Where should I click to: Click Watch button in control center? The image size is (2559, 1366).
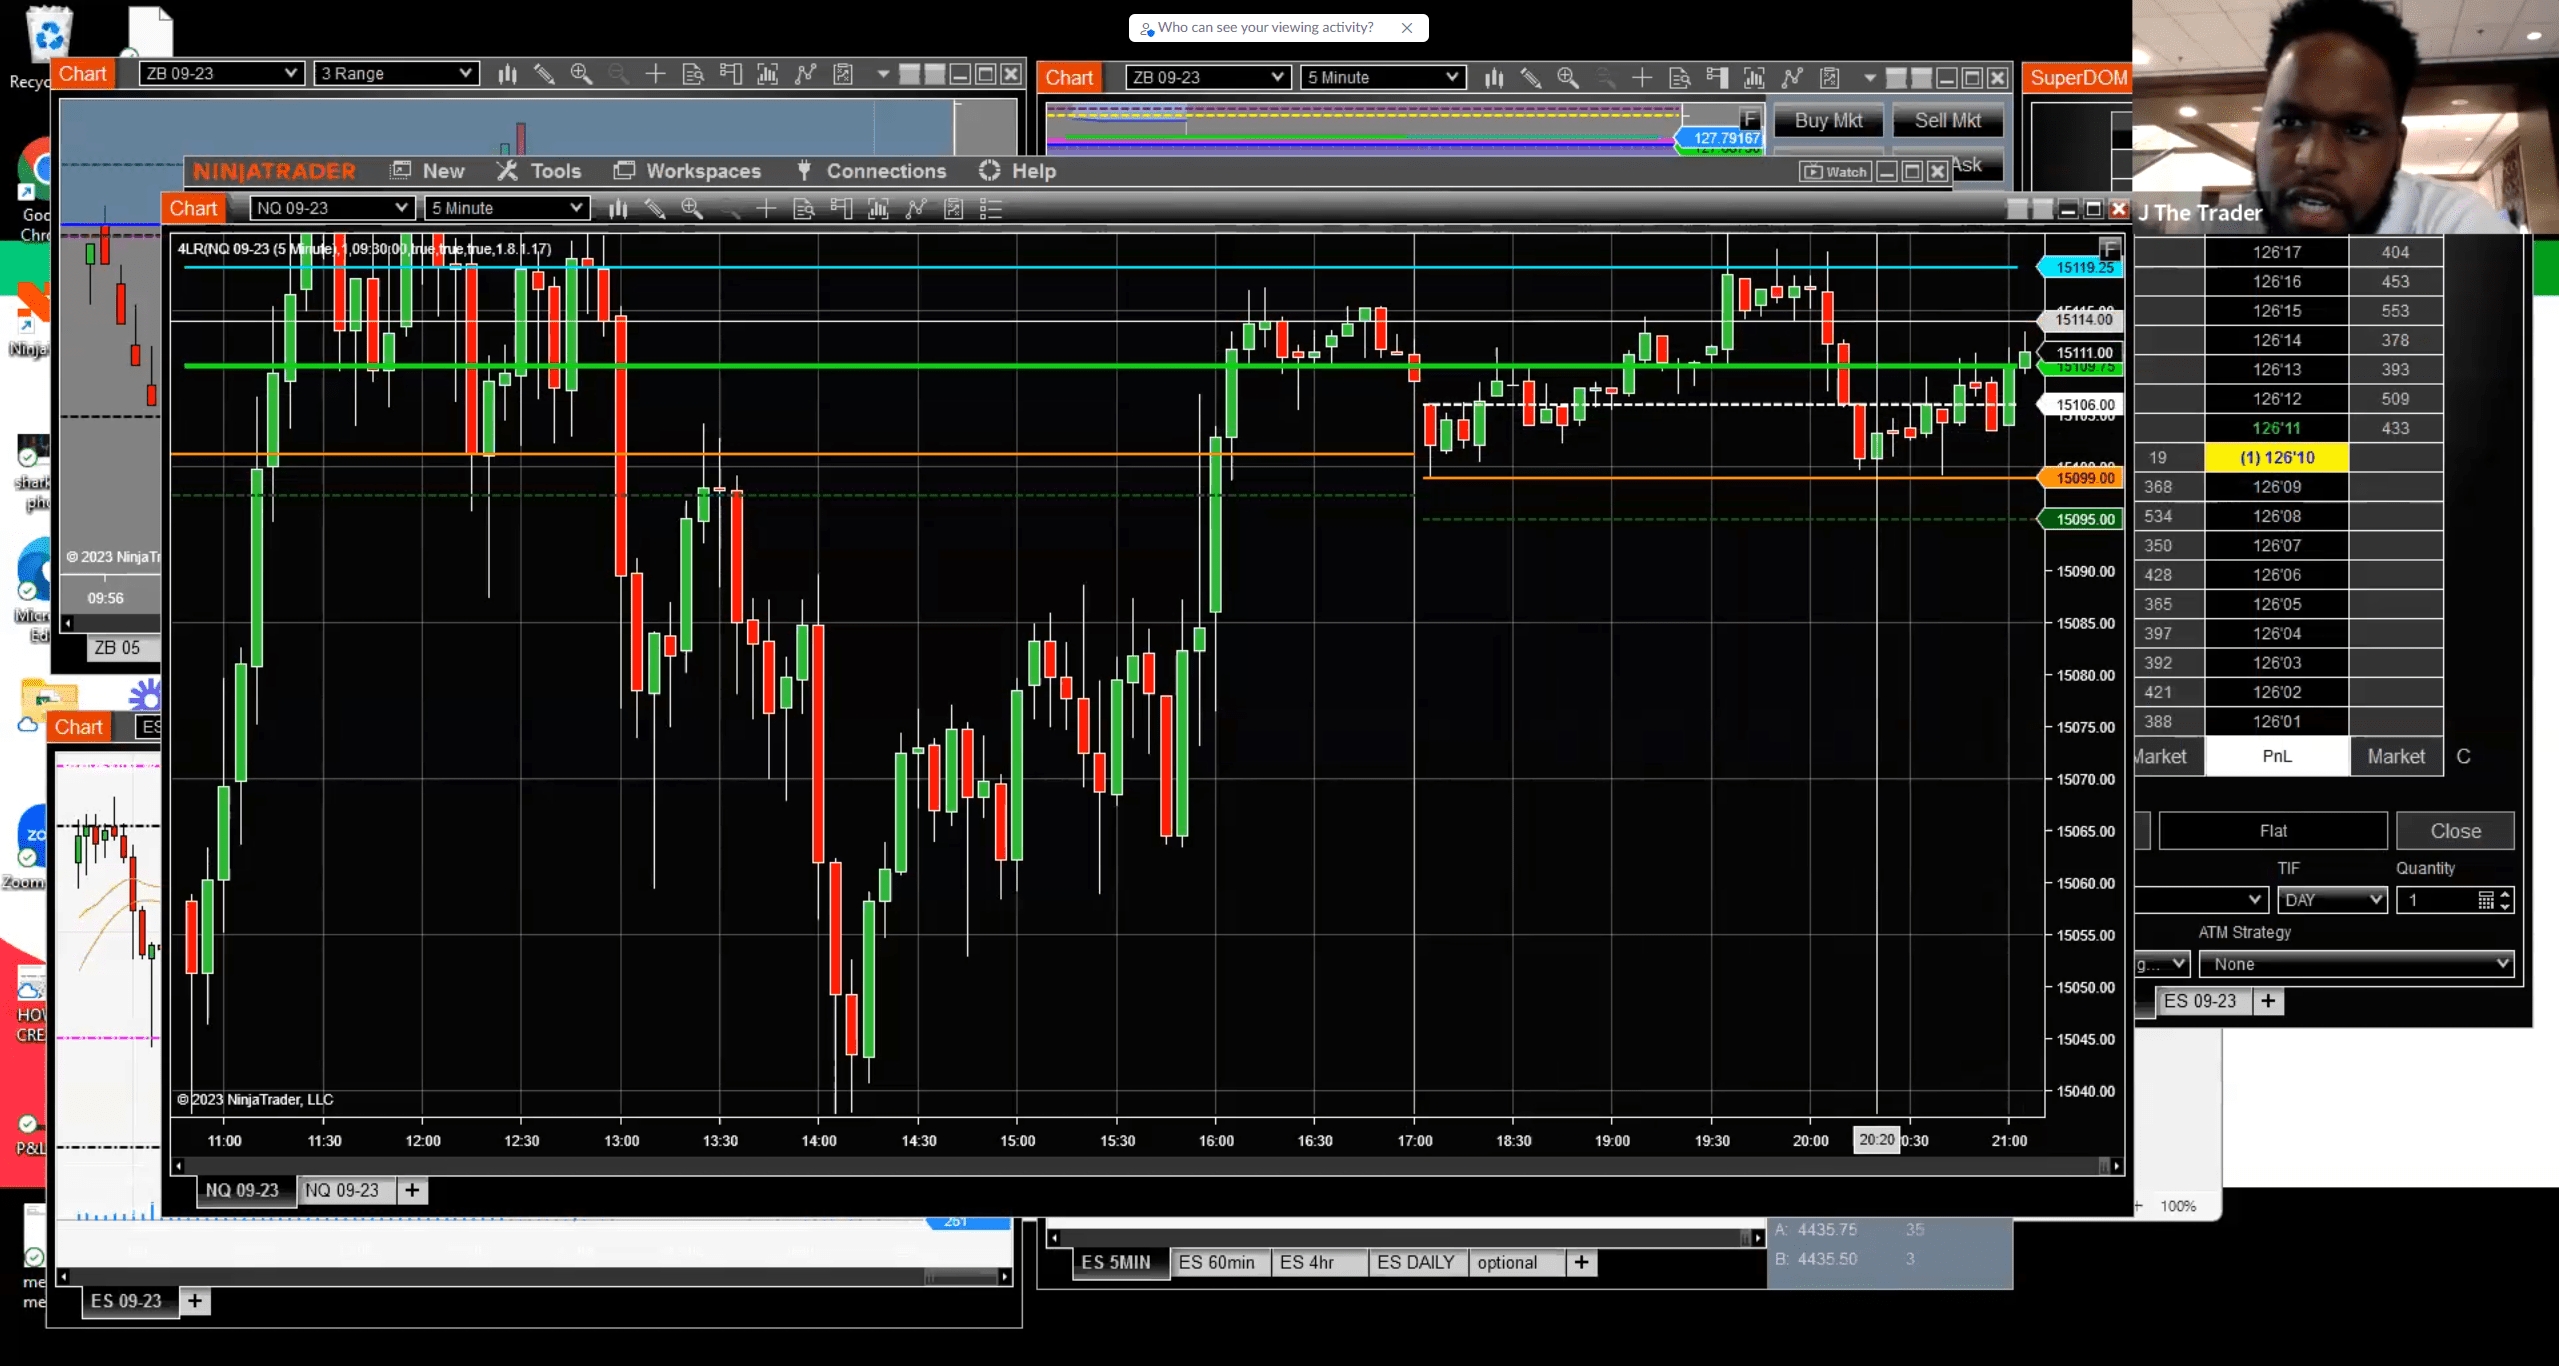click(1836, 171)
